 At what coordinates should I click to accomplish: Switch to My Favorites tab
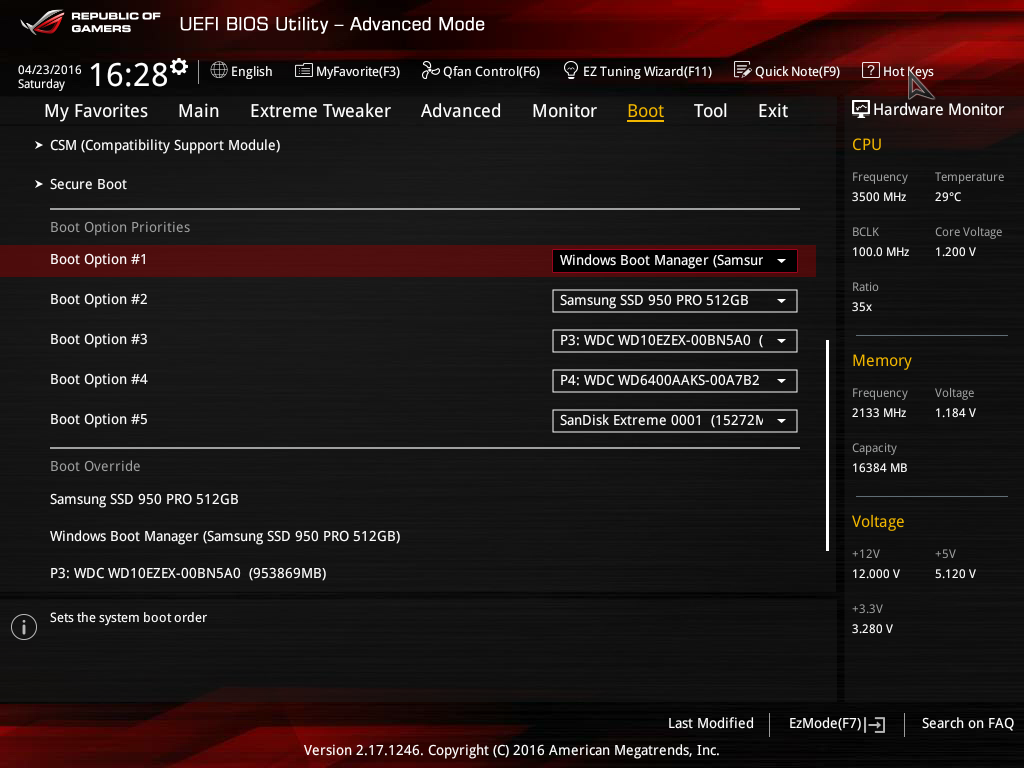(x=96, y=111)
